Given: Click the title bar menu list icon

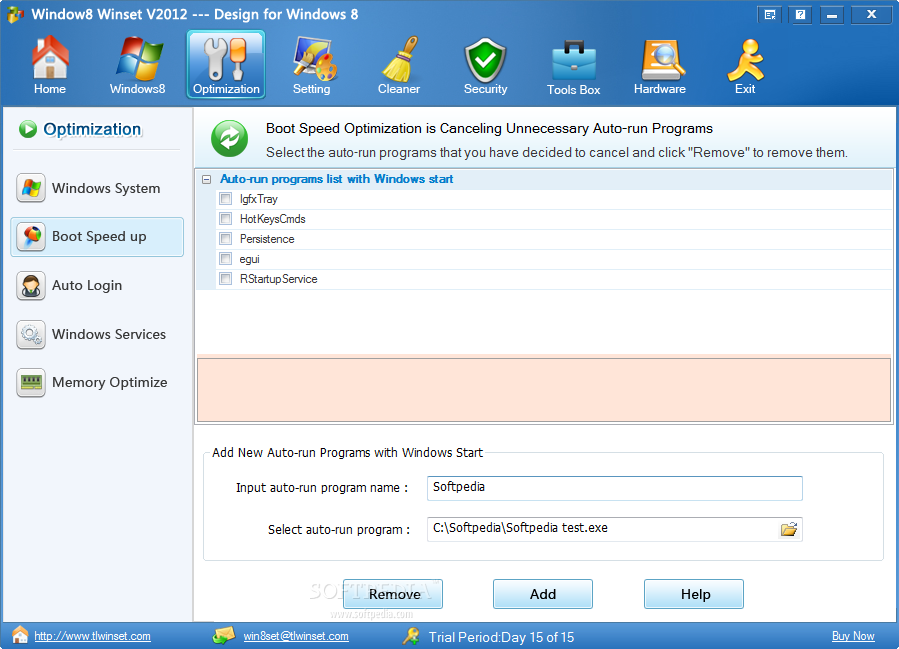Looking at the screenshot, I should [770, 15].
